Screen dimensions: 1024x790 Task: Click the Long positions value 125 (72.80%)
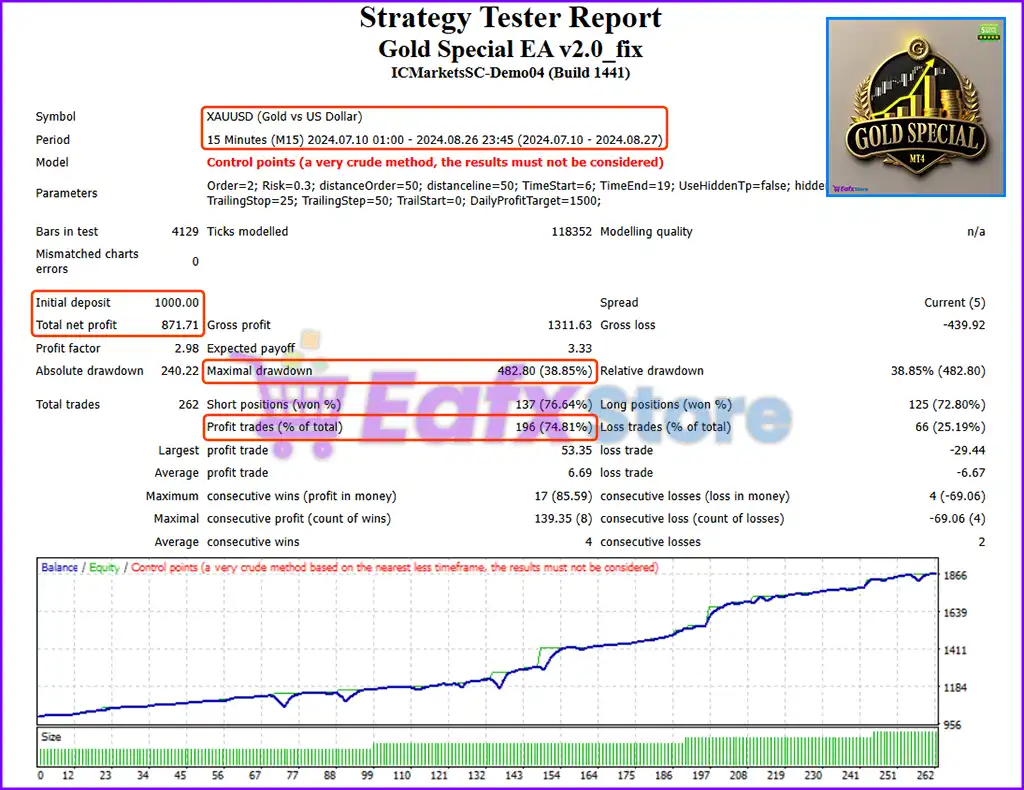click(946, 404)
